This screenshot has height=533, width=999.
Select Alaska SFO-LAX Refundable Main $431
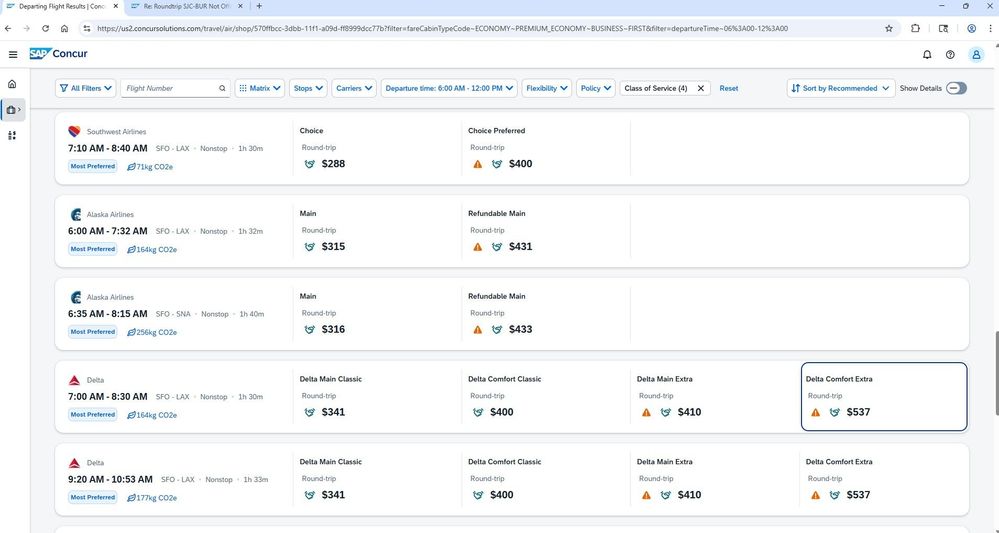(546, 231)
